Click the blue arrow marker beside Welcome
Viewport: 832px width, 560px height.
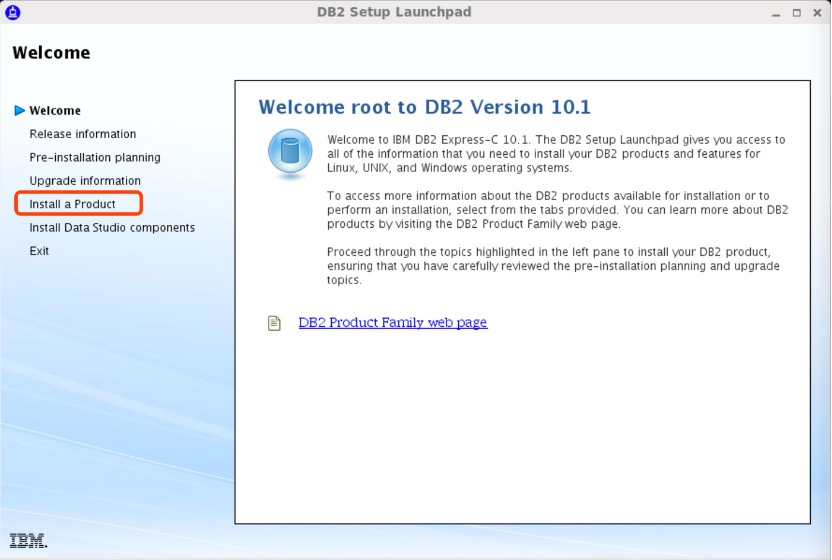coord(20,110)
